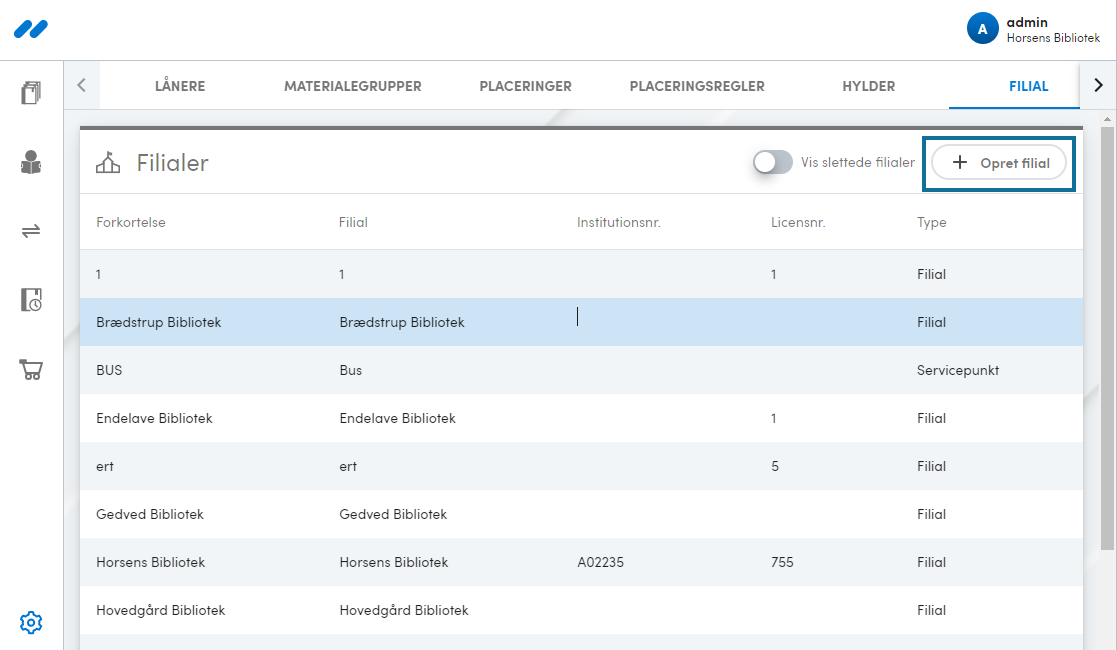Click the admin user avatar

point(982,29)
